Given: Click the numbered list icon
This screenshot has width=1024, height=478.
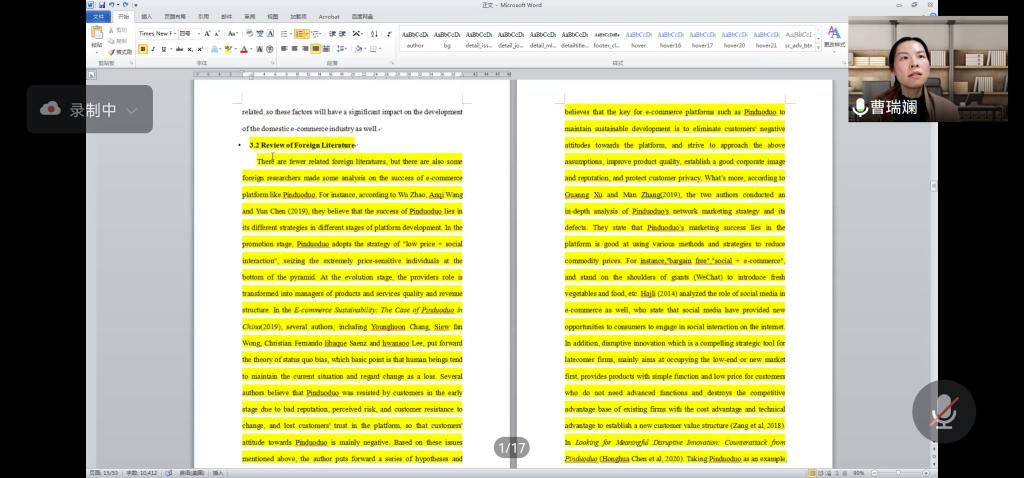Looking at the screenshot, I should coord(301,33).
